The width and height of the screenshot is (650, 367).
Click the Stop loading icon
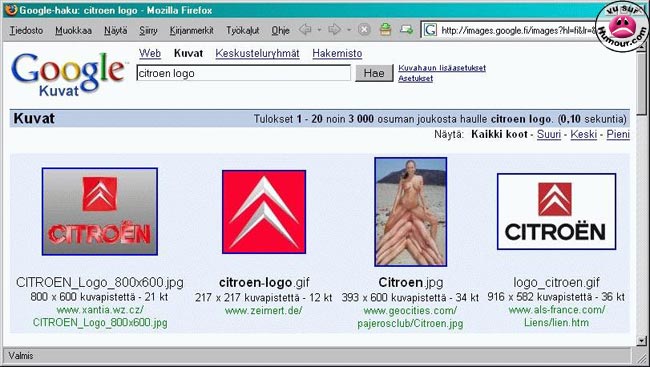364,30
